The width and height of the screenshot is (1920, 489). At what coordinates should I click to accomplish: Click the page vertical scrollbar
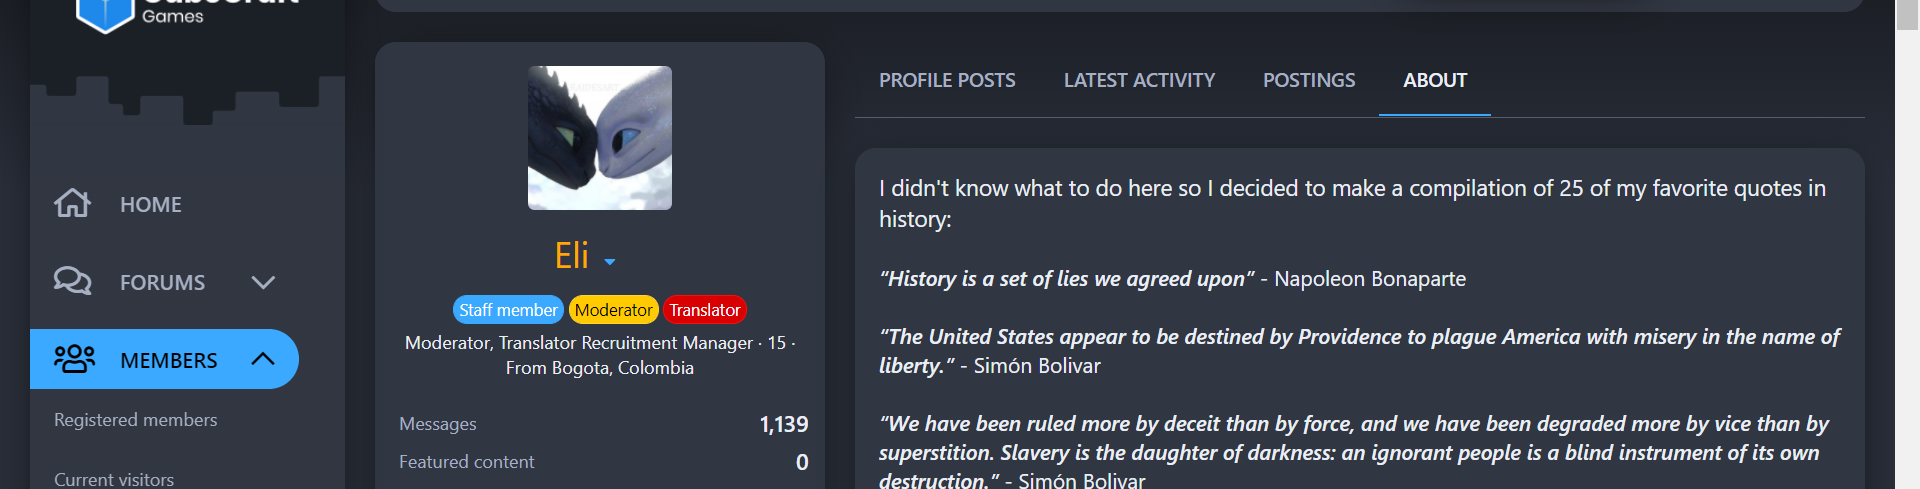pyautogui.click(x=1907, y=244)
